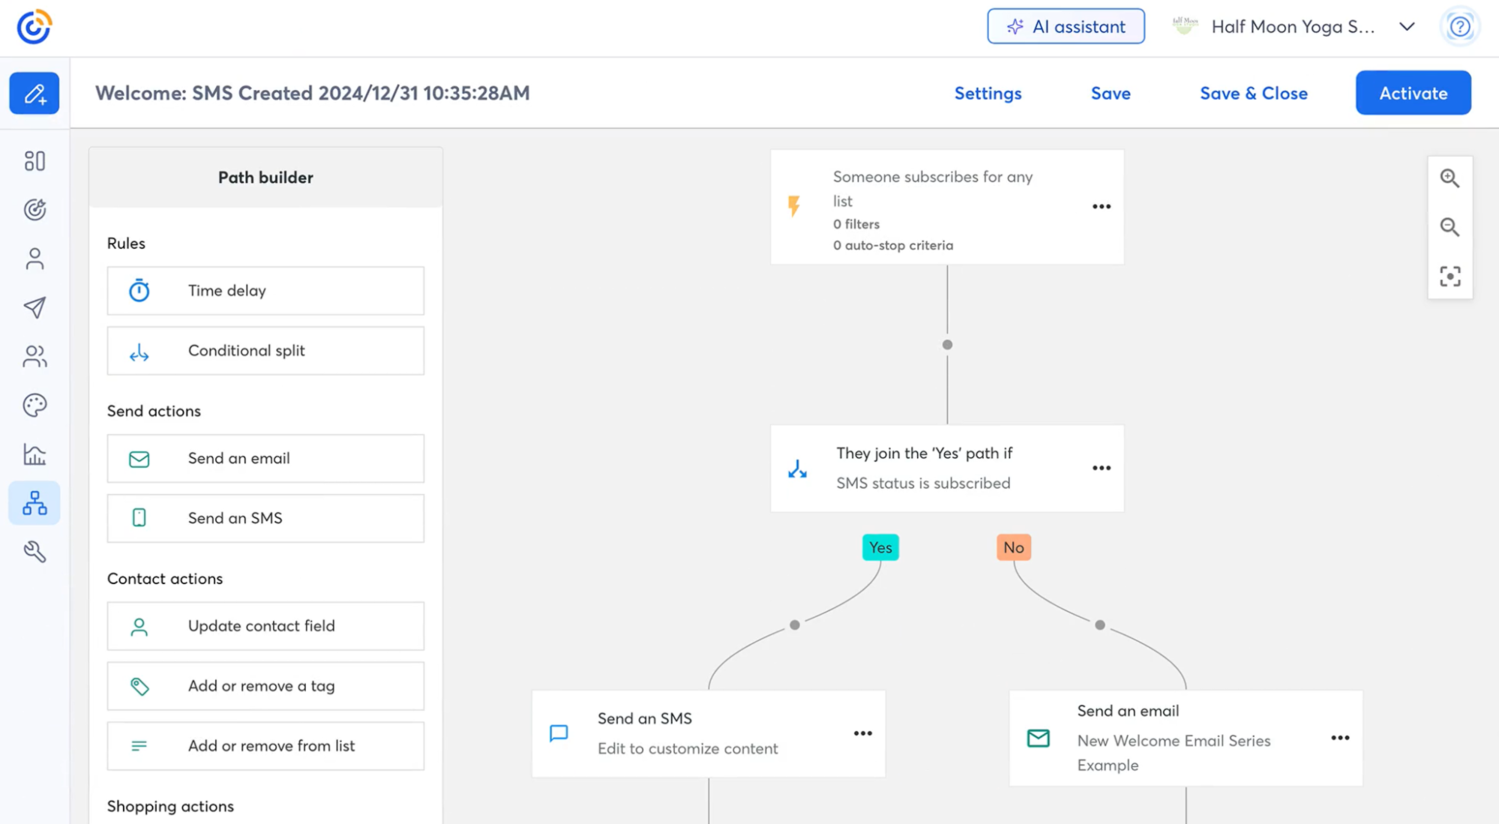Click the wrench tools icon in the sidebar

34,551
